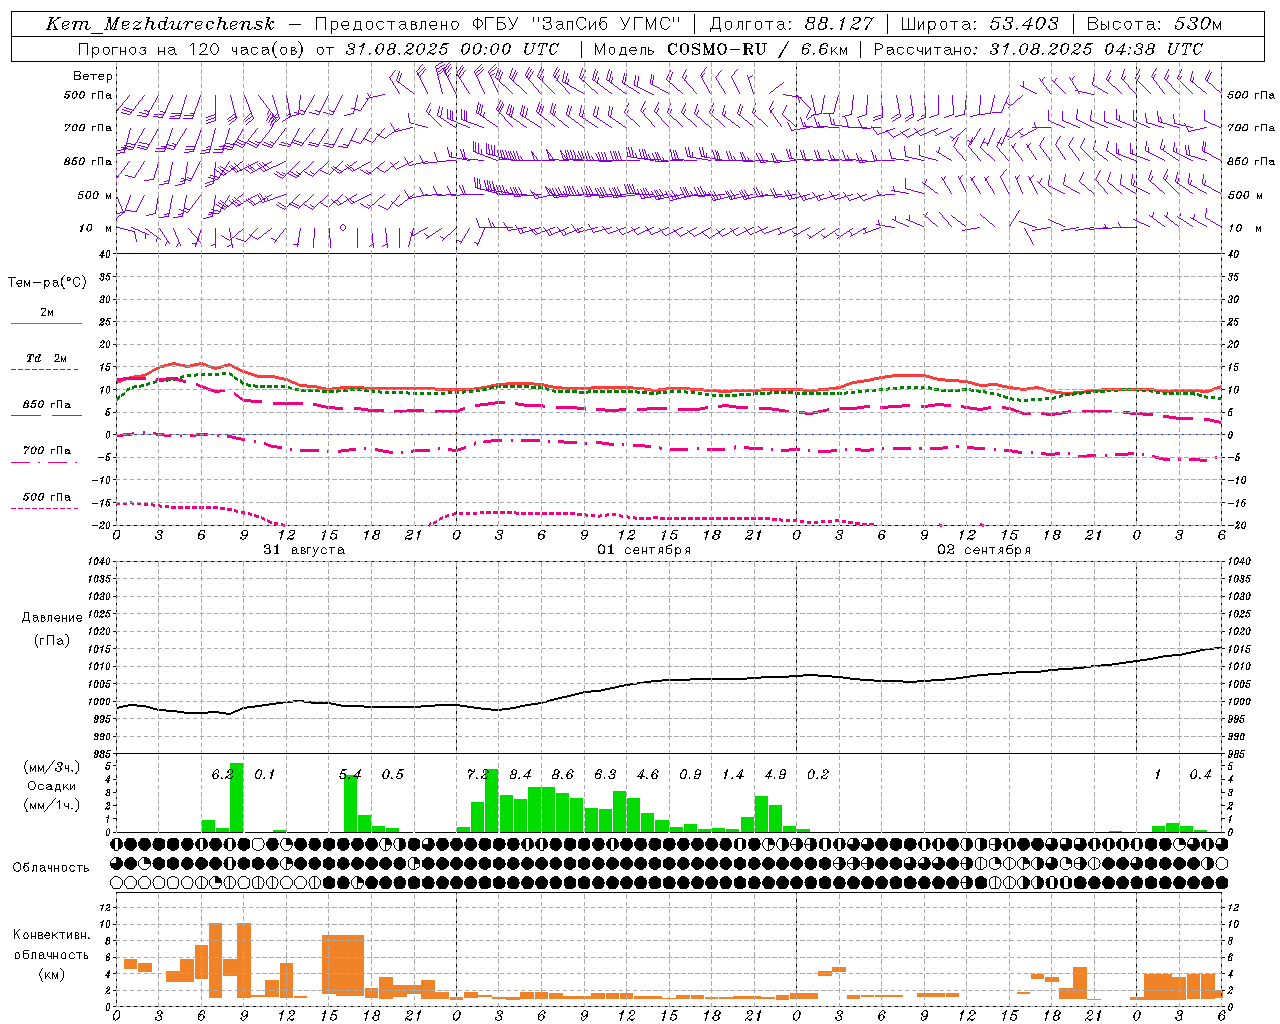Click the 31 августа date label
The height and width of the screenshot is (1024, 1280).
304,550
